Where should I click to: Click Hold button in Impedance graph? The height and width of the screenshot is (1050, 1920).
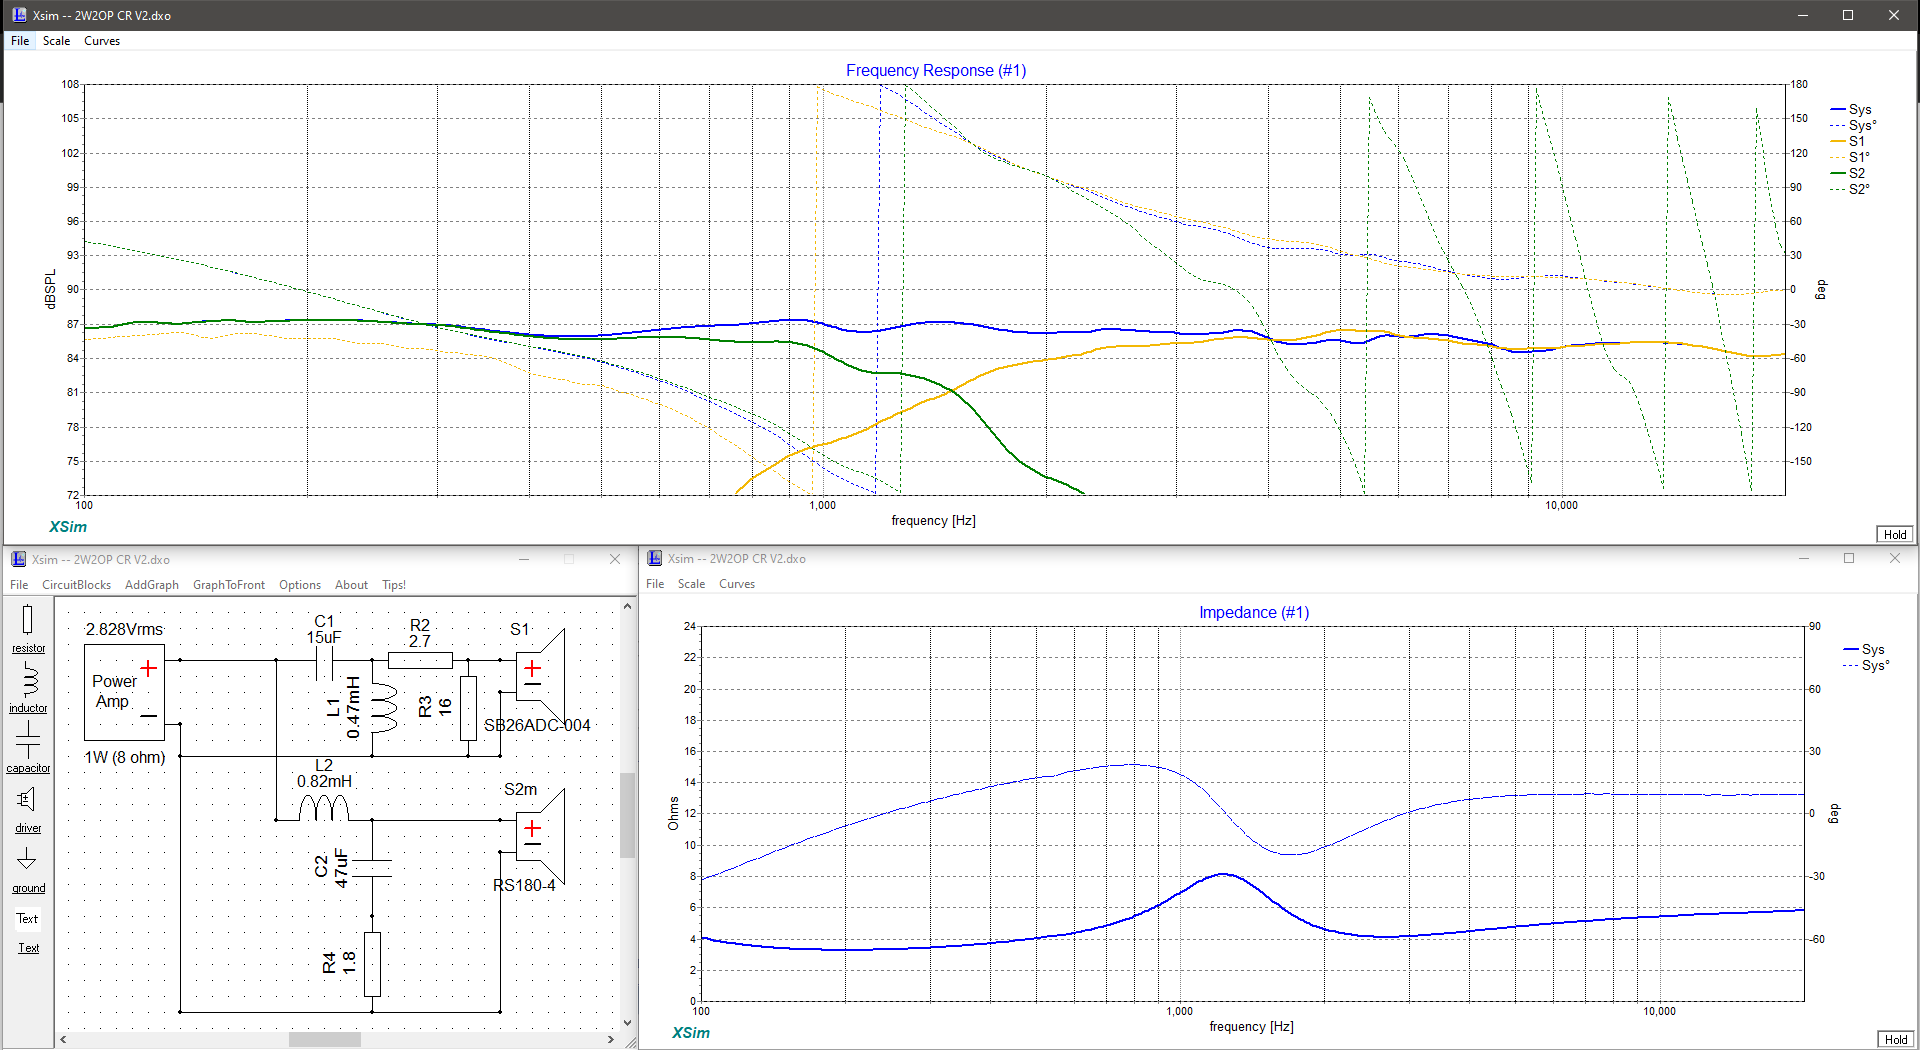(x=1895, y=1039)
